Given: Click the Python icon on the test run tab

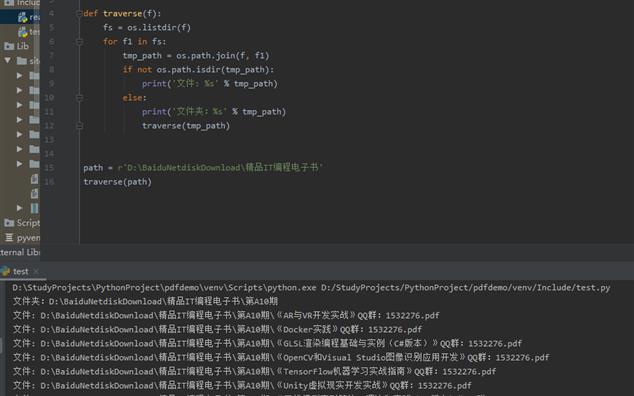Looking at the screenshot, I should 5,271.
